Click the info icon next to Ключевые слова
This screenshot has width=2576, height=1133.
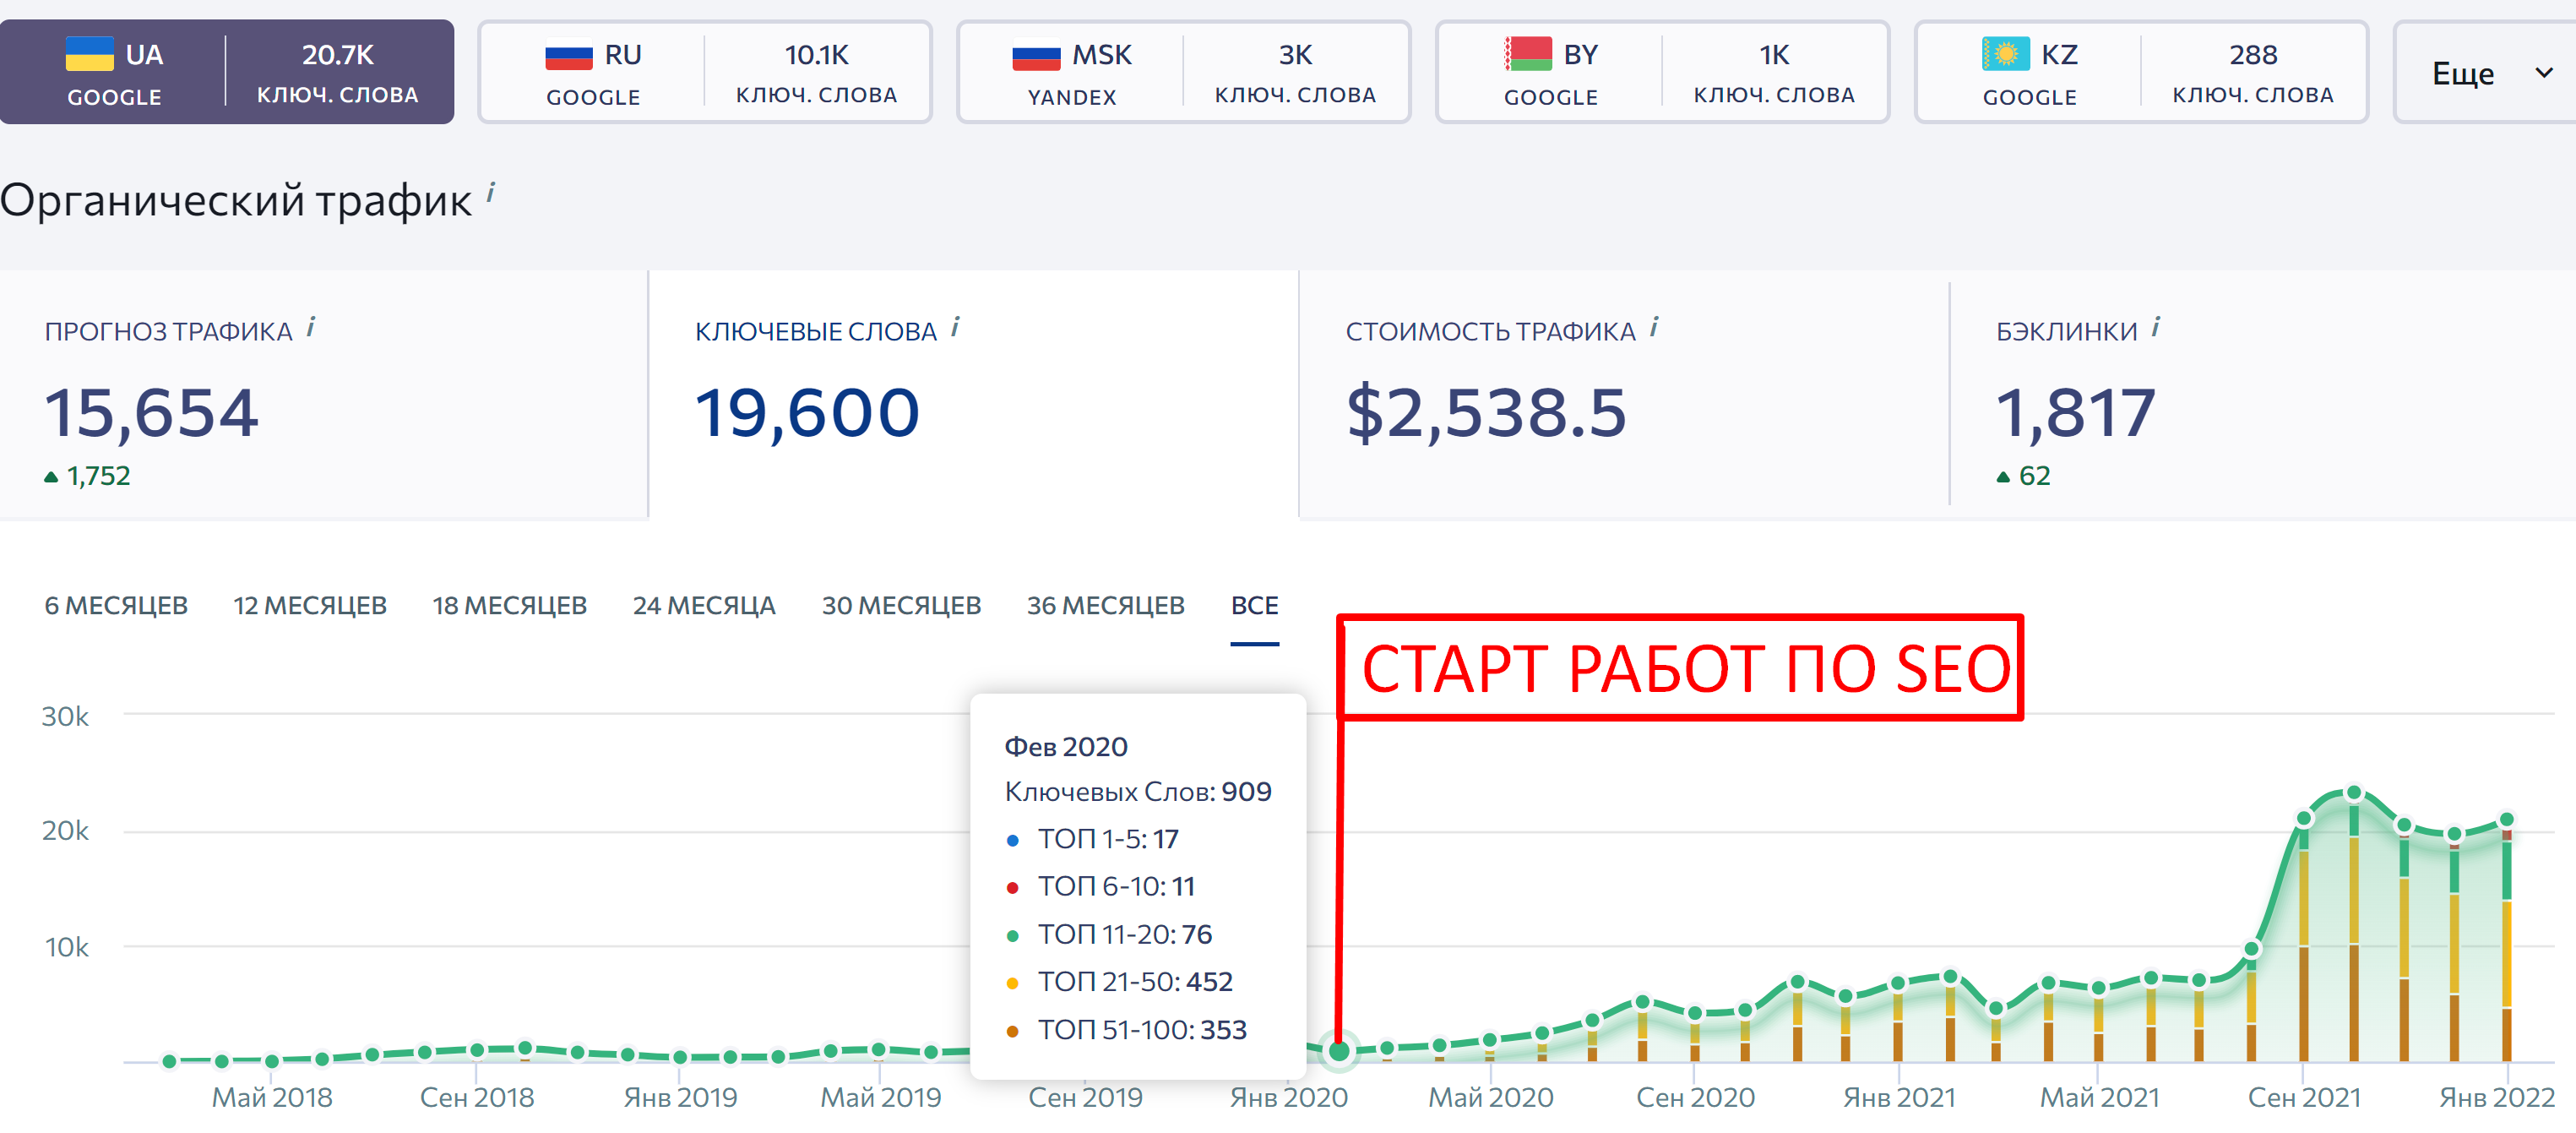[955, 327]
